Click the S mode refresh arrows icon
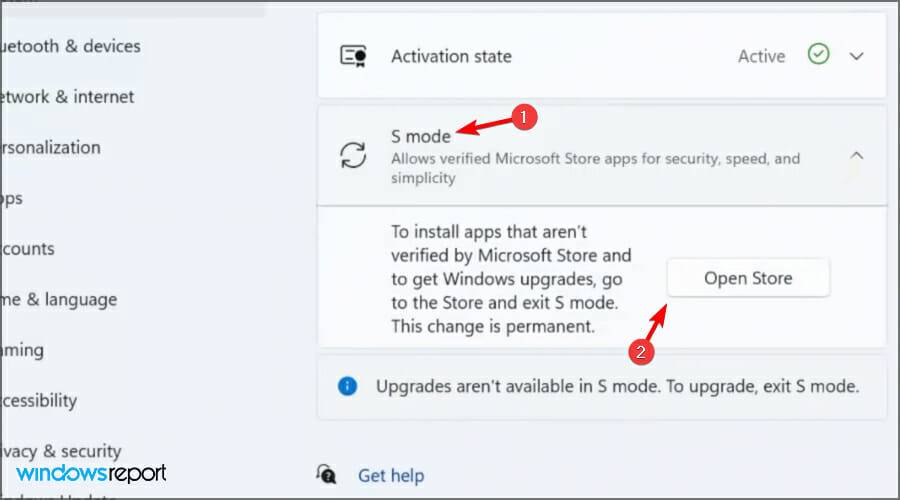Screen dimensions: 900x500 [353, 155]
